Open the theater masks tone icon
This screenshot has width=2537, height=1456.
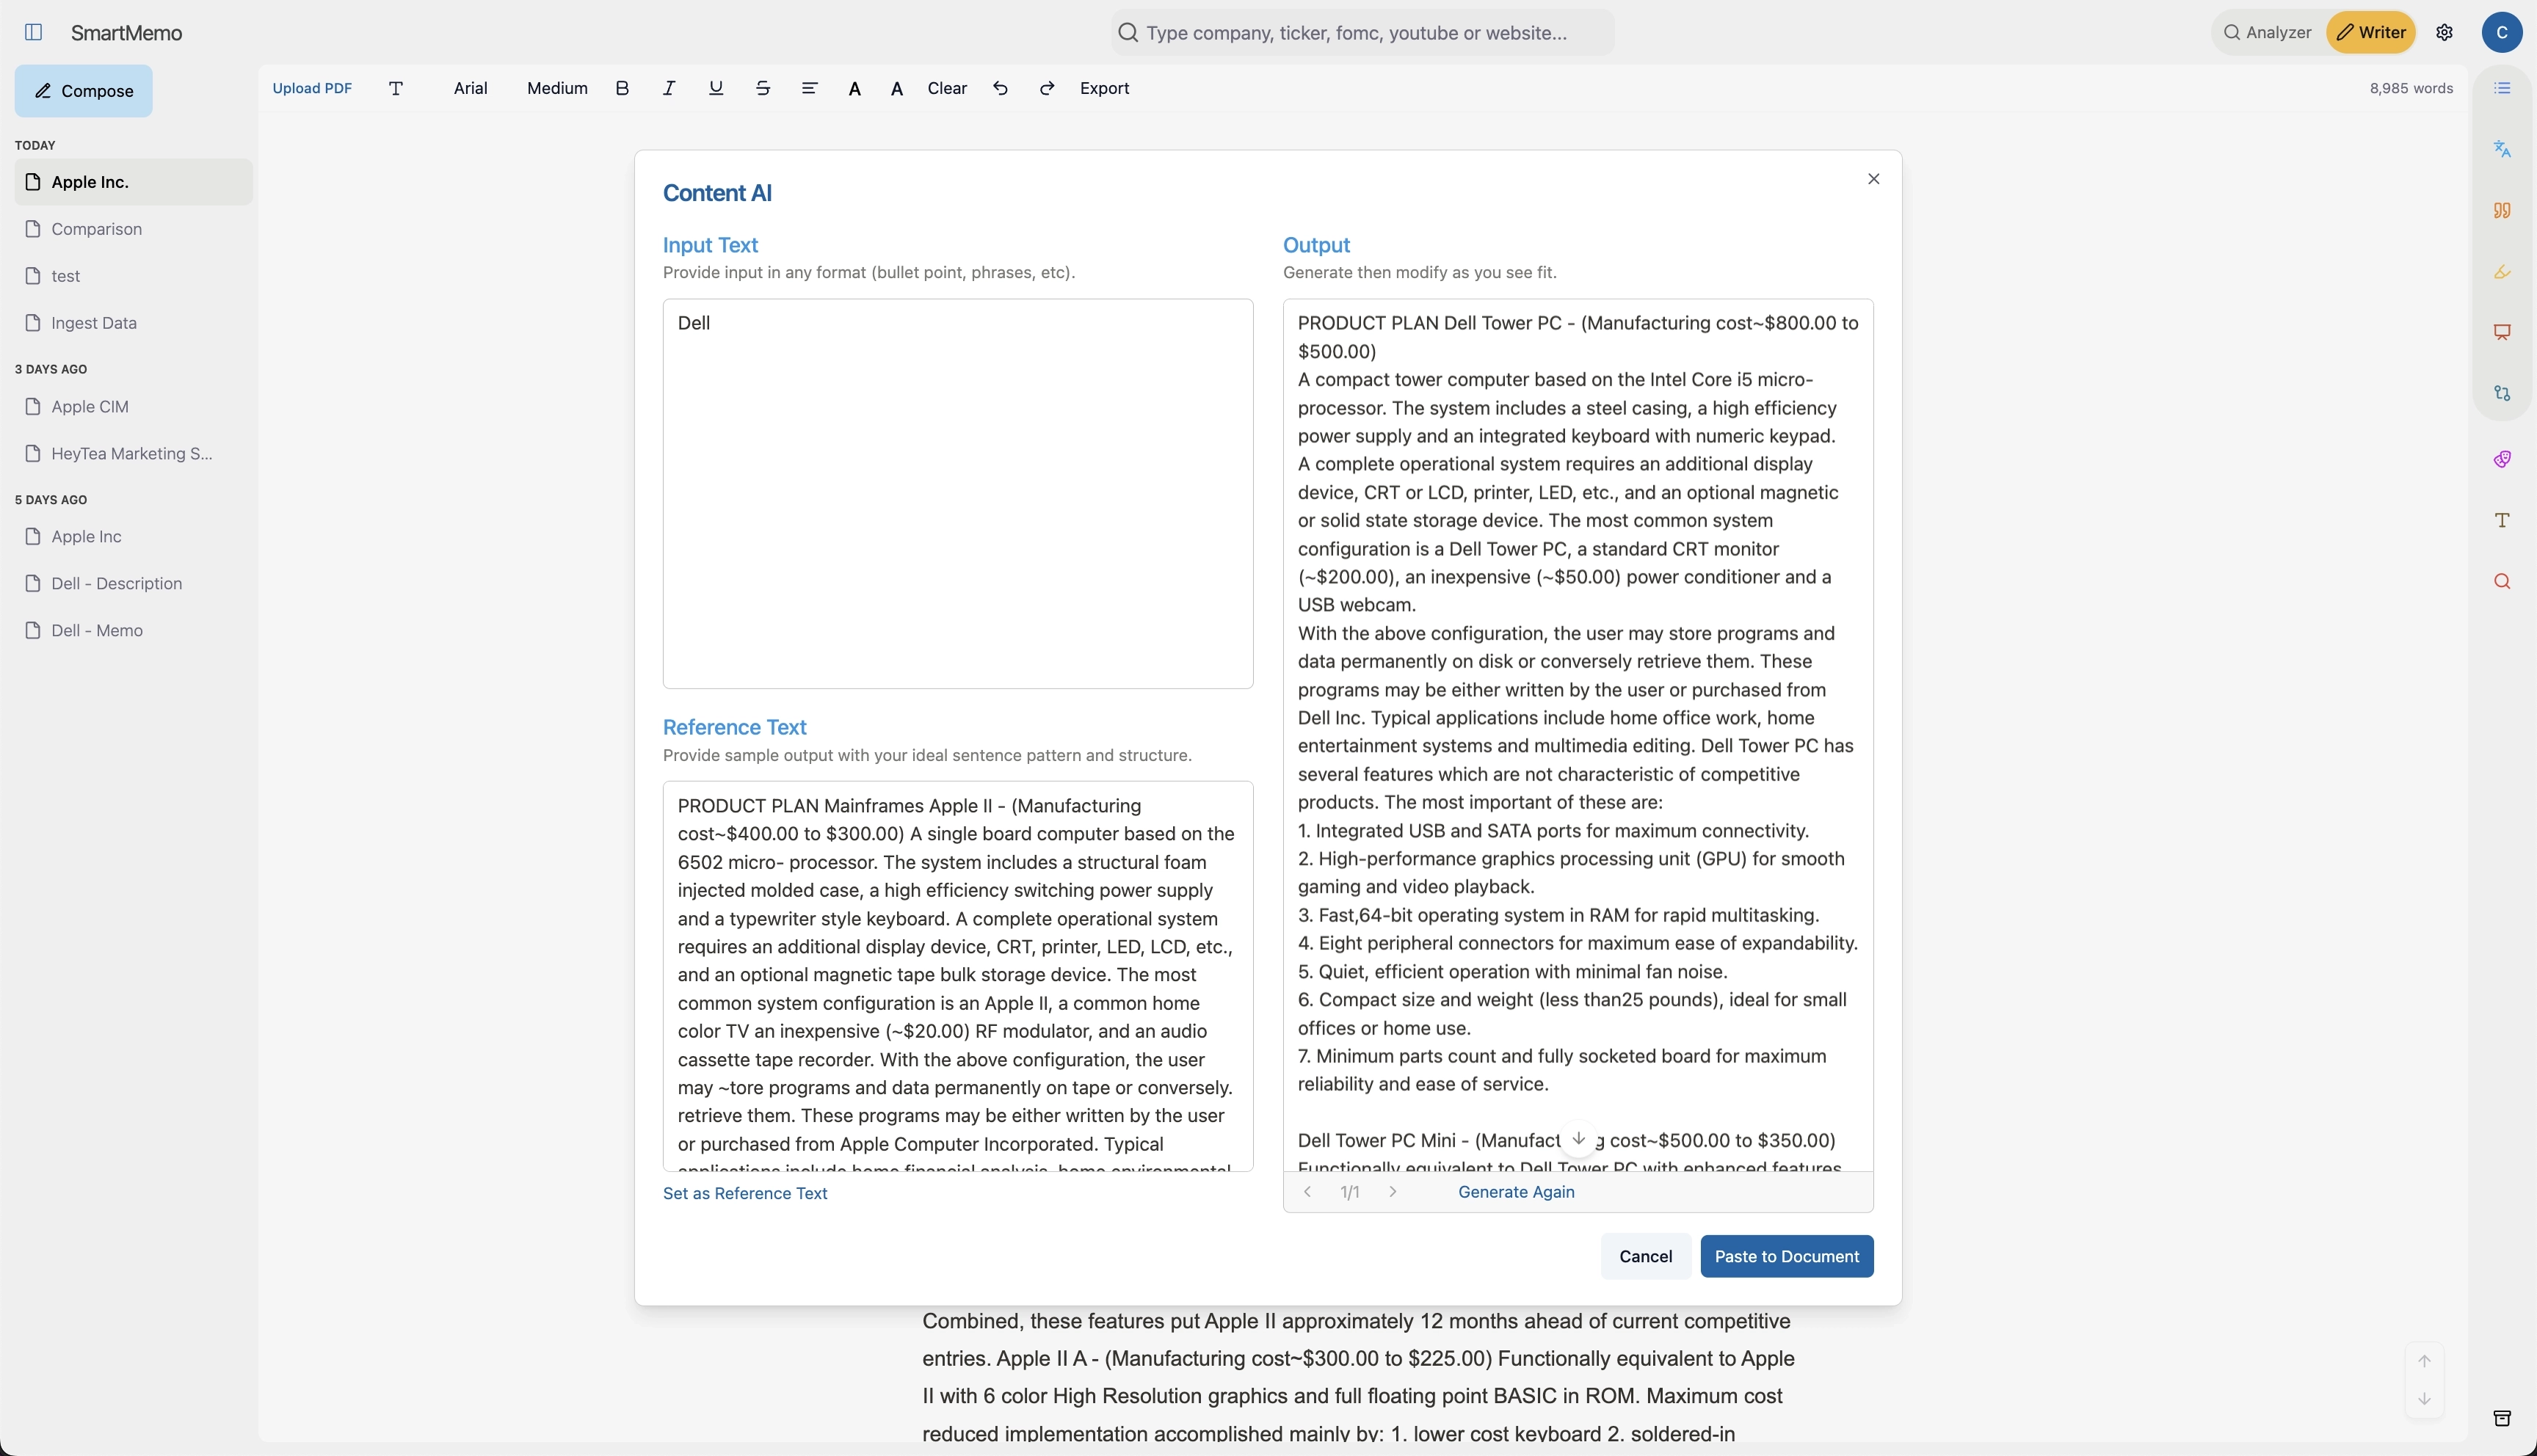click(x=2502, y=459)
